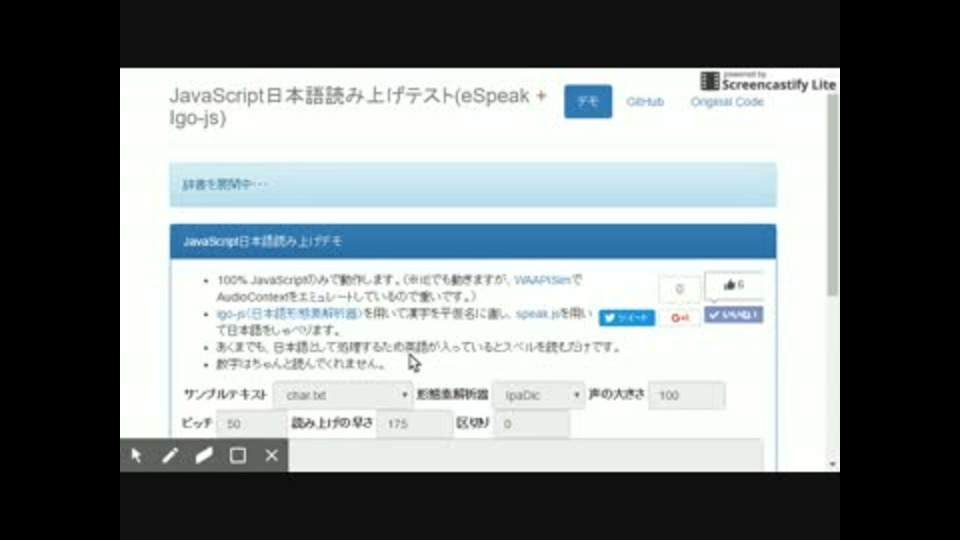Open the Original Code link
Screen dimensions: 960x540
click(x=727, y=102)
